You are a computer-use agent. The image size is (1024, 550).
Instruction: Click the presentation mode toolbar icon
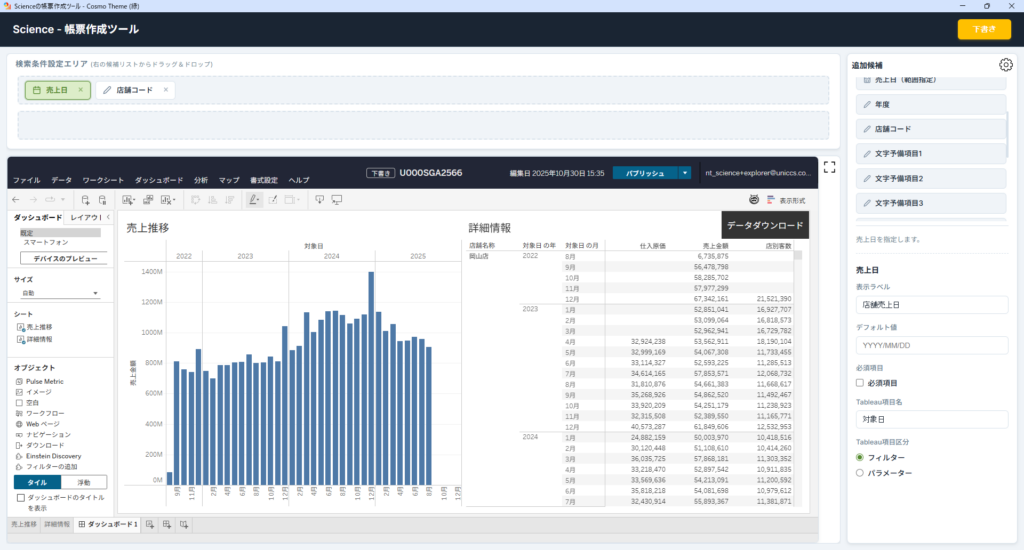coord(337,200)
